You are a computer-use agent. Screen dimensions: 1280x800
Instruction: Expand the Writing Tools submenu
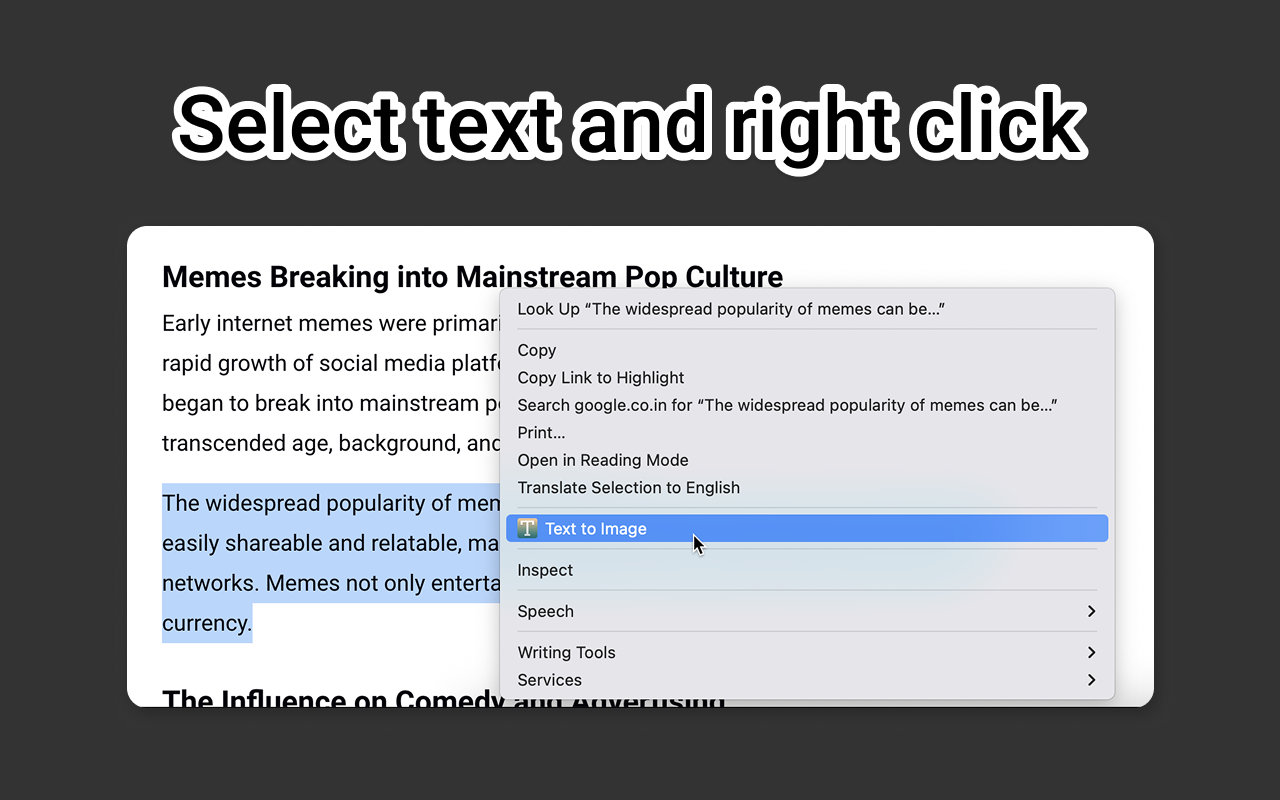coord(566,652)
